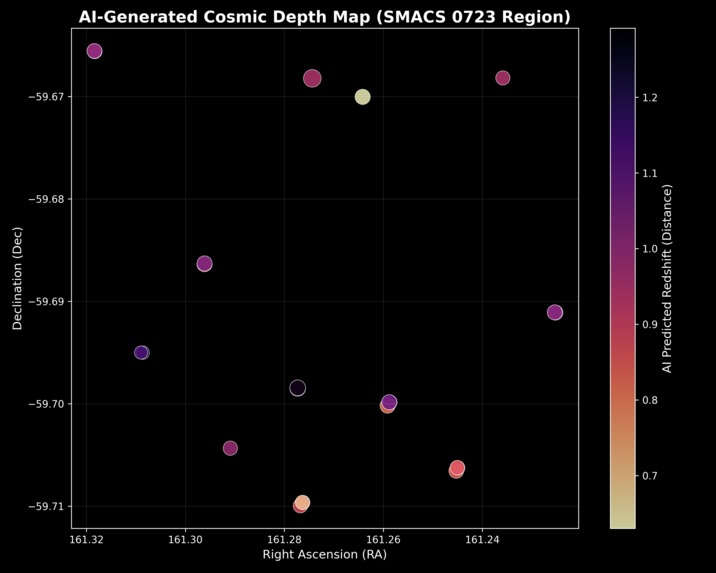This screenshot has width=716, height=573.
Task: Click the 0.9 tick on the redshift colorbar
Action: pyautogui.click(x=648, y=325)
